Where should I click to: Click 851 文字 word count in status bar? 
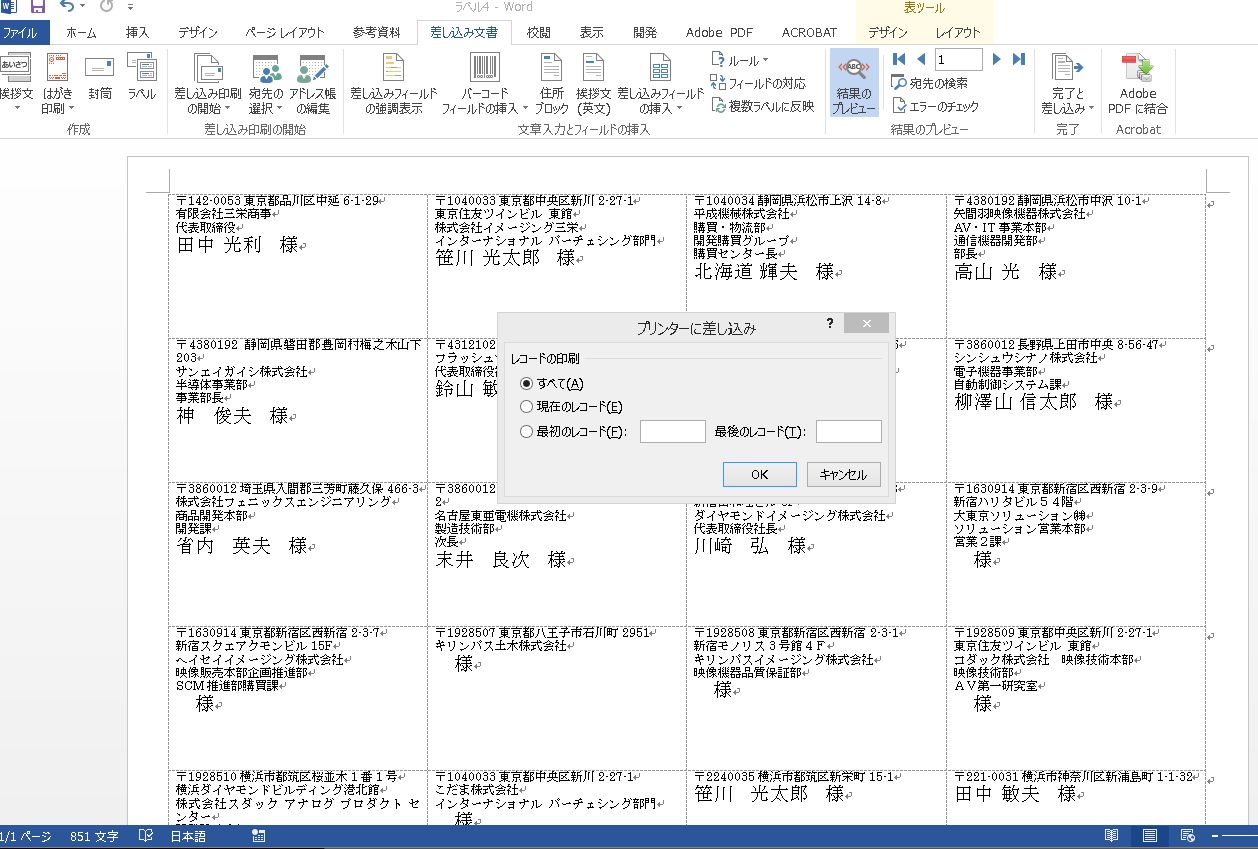click(x=94, y=836)
